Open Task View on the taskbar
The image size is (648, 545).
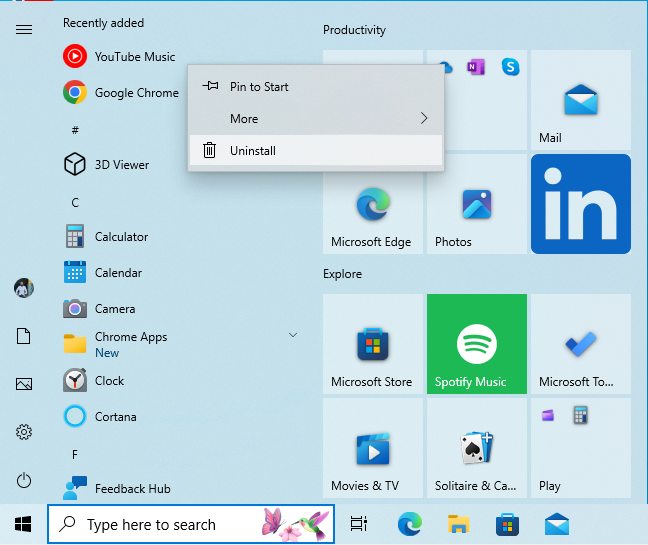pos(359,524)
